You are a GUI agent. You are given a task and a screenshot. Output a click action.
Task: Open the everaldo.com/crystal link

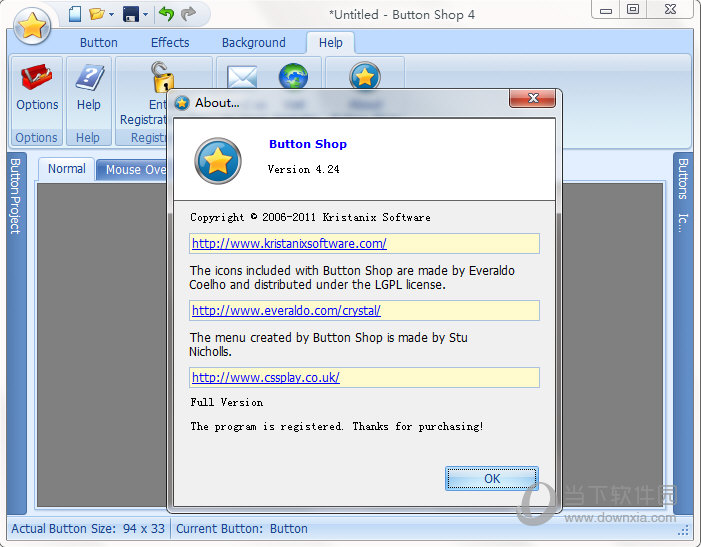(x=286, y=311)
